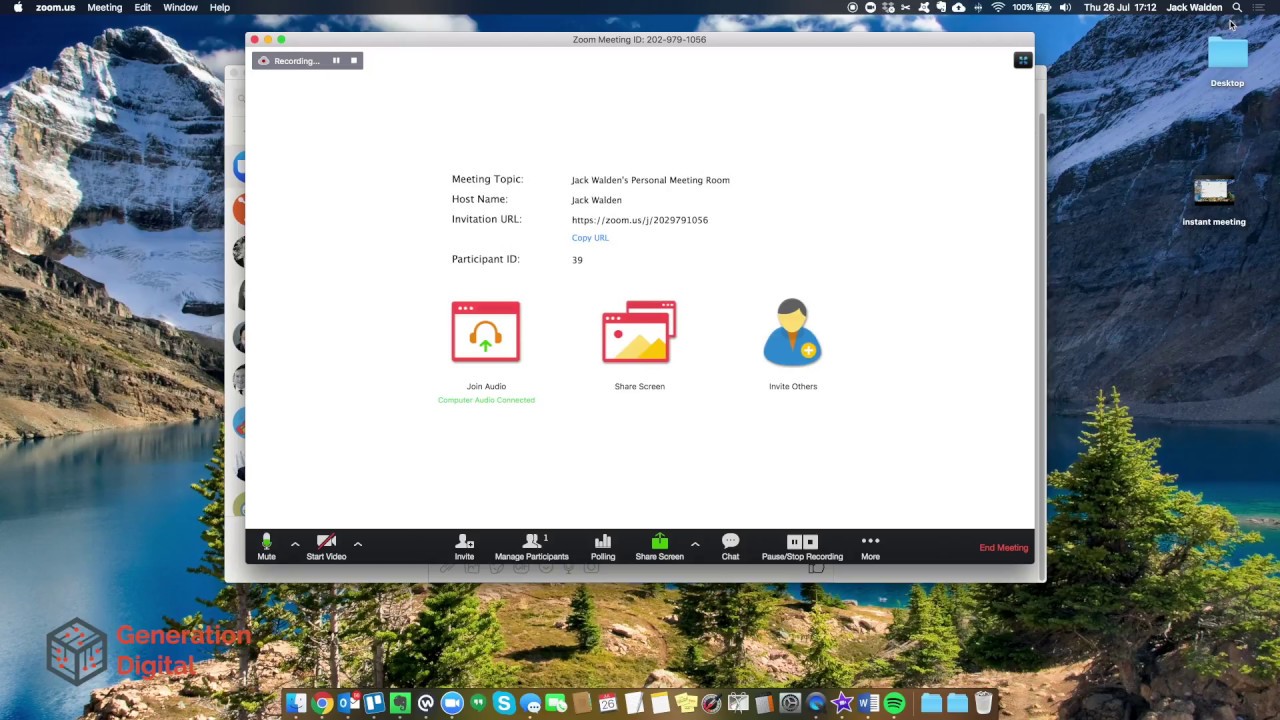
Task: Click End Meeting
Action: pos(1003,548)
